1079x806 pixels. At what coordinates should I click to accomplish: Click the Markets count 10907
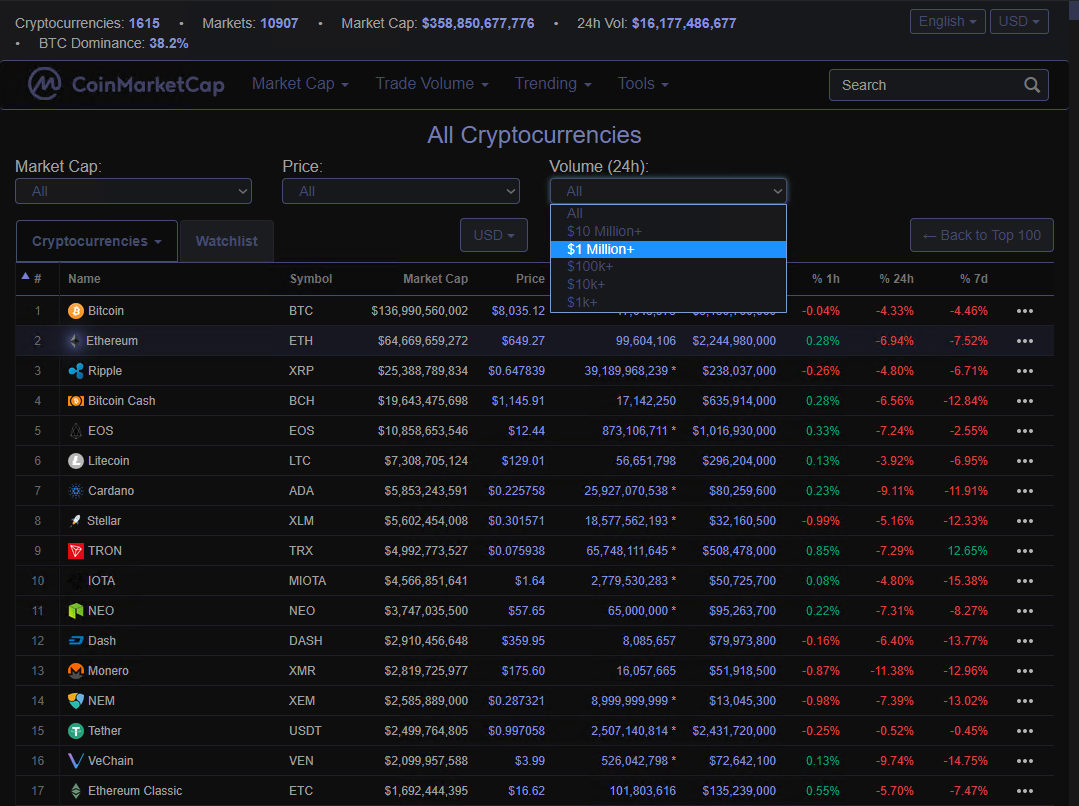coord(279,23)
